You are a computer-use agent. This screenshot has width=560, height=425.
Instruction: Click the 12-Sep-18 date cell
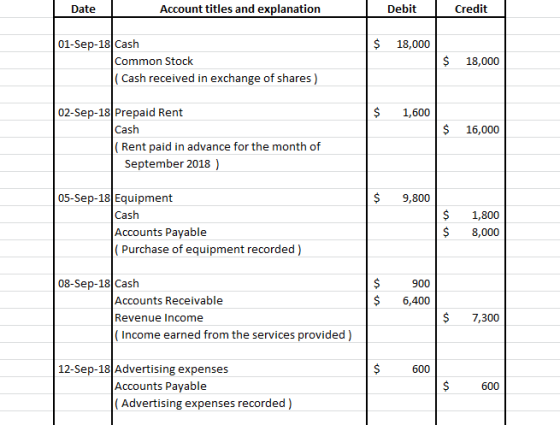pyautogui.click(x=83, y=369)
